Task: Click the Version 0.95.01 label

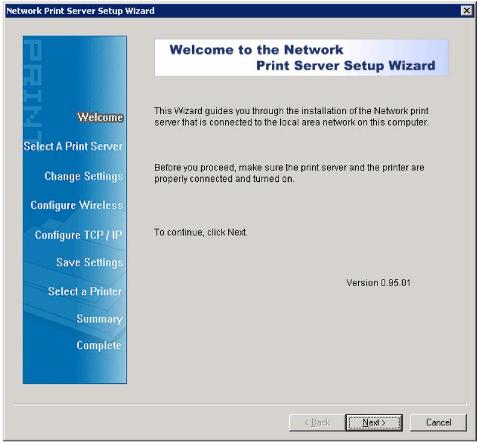Action: click(378, 283)
